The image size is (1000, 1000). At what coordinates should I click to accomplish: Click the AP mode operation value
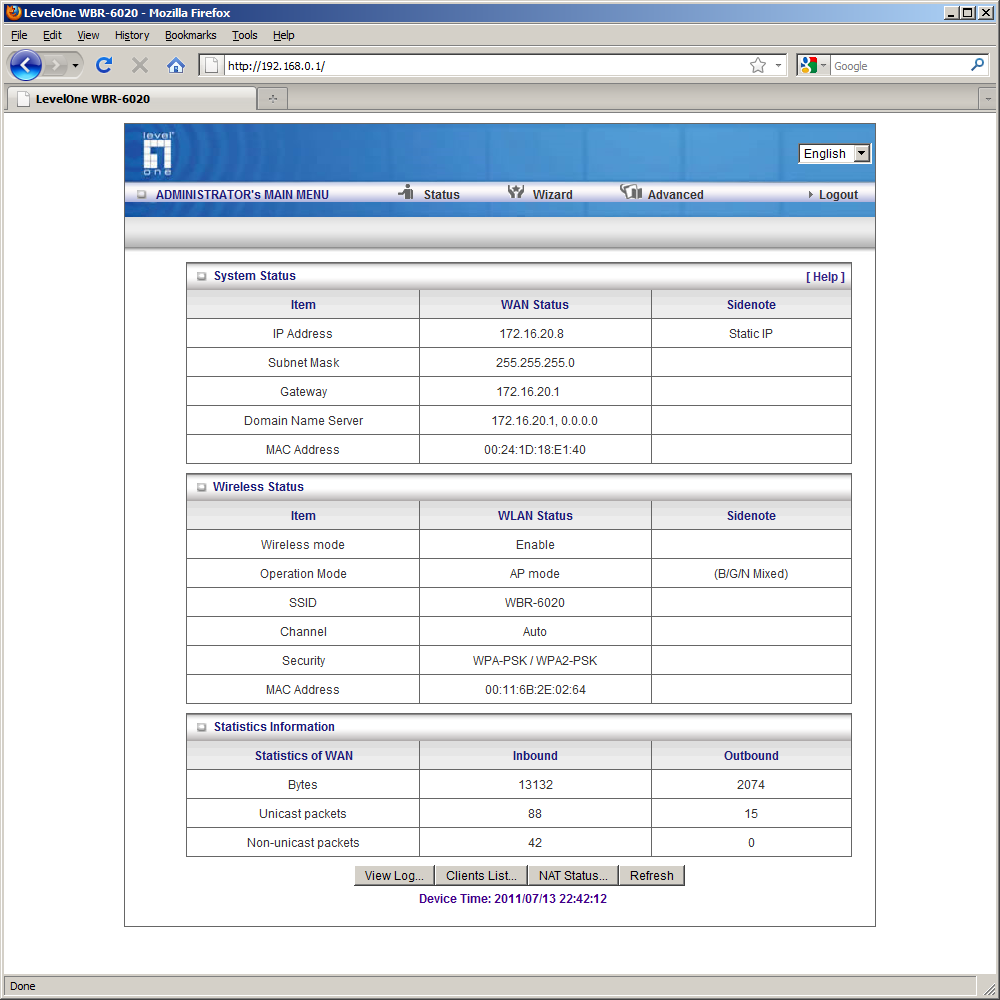534,574
